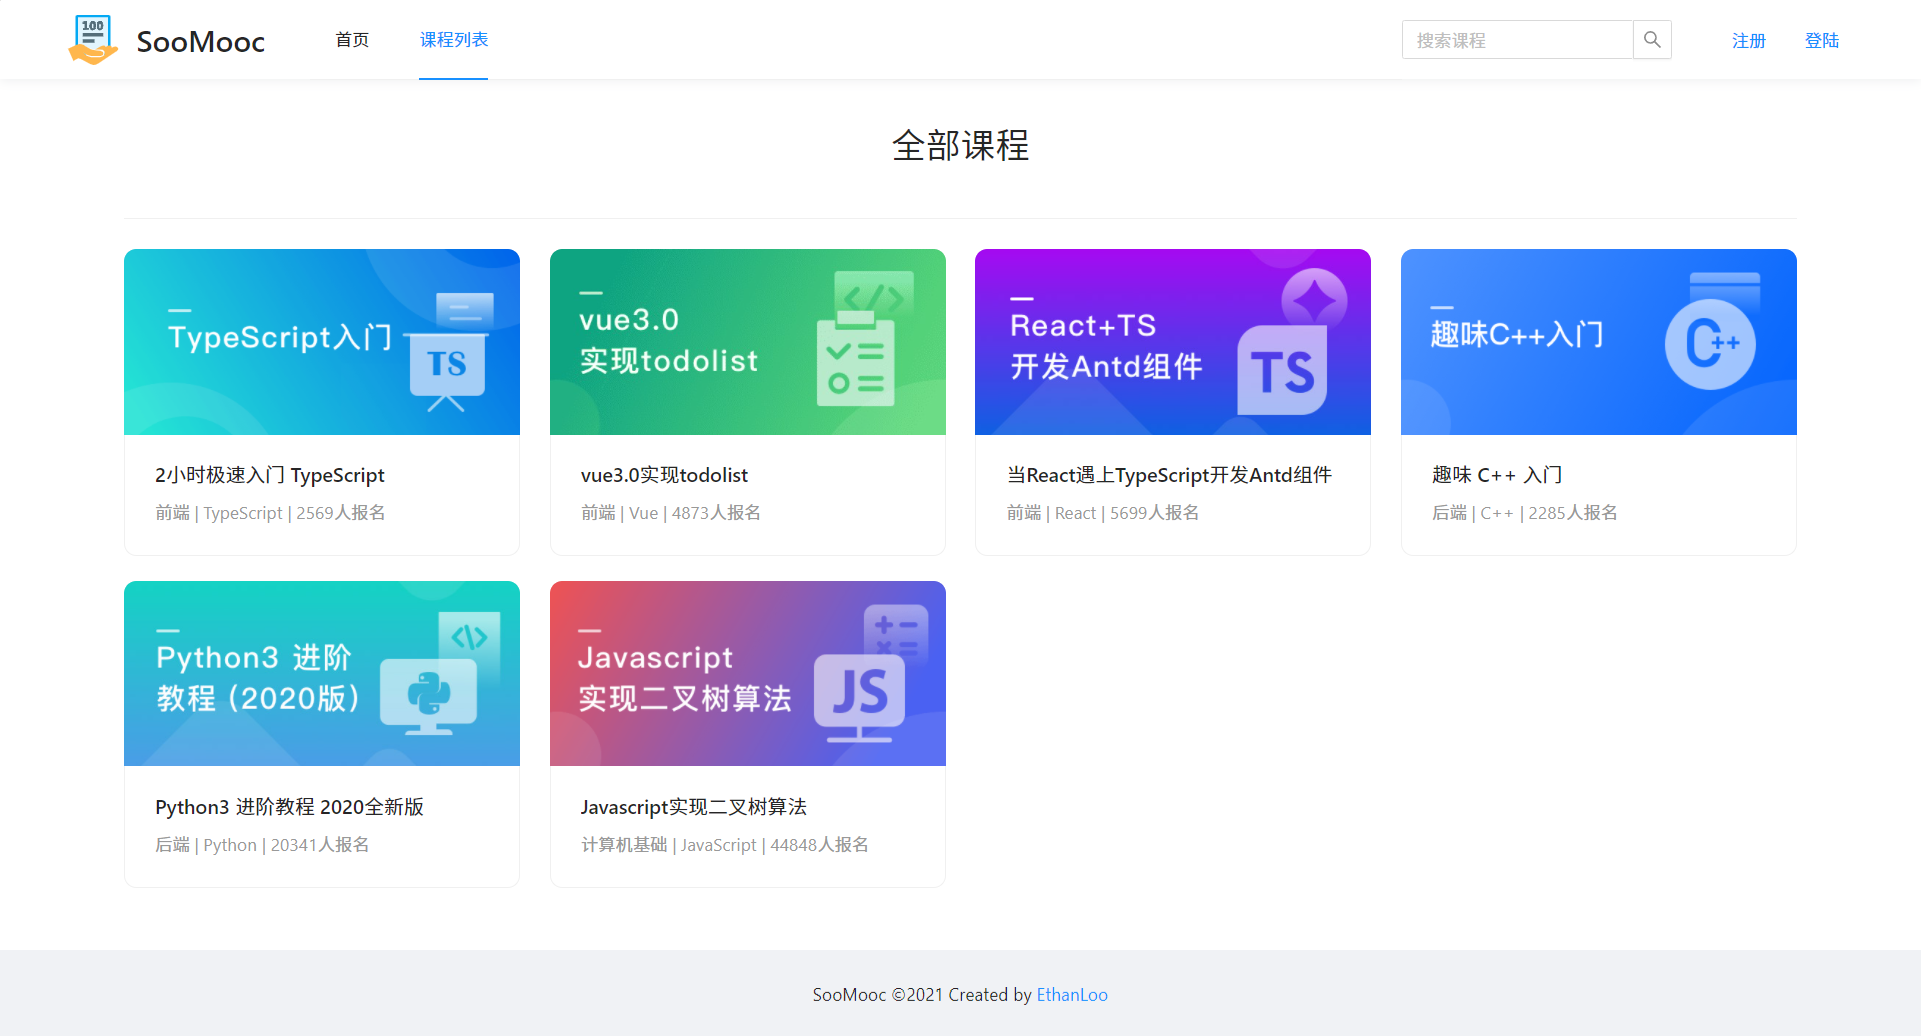Click the SooMooc brand name text
The width and height of the screenshot is (1921, 1036).
click(x=201, y=42)
